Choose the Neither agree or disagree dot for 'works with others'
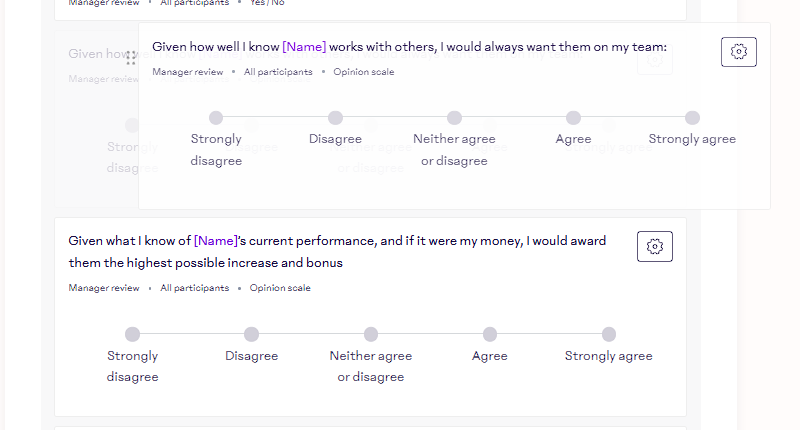Viewport: 800px width, 430px height. [x=454, y=118]
